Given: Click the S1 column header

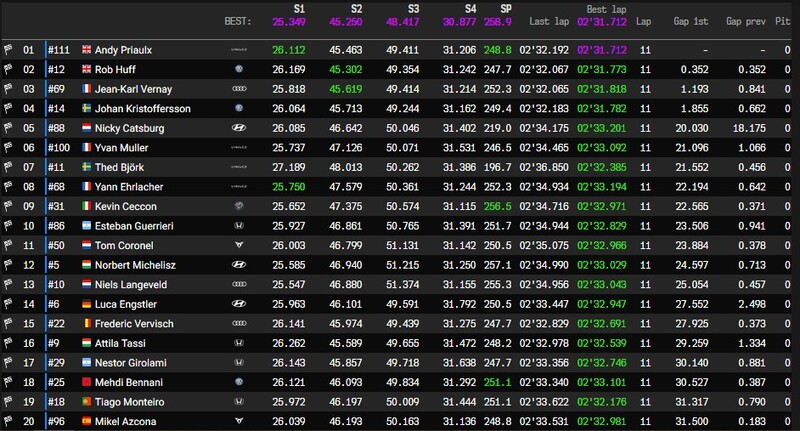Looking at the screenshot, I should point(299,9).
